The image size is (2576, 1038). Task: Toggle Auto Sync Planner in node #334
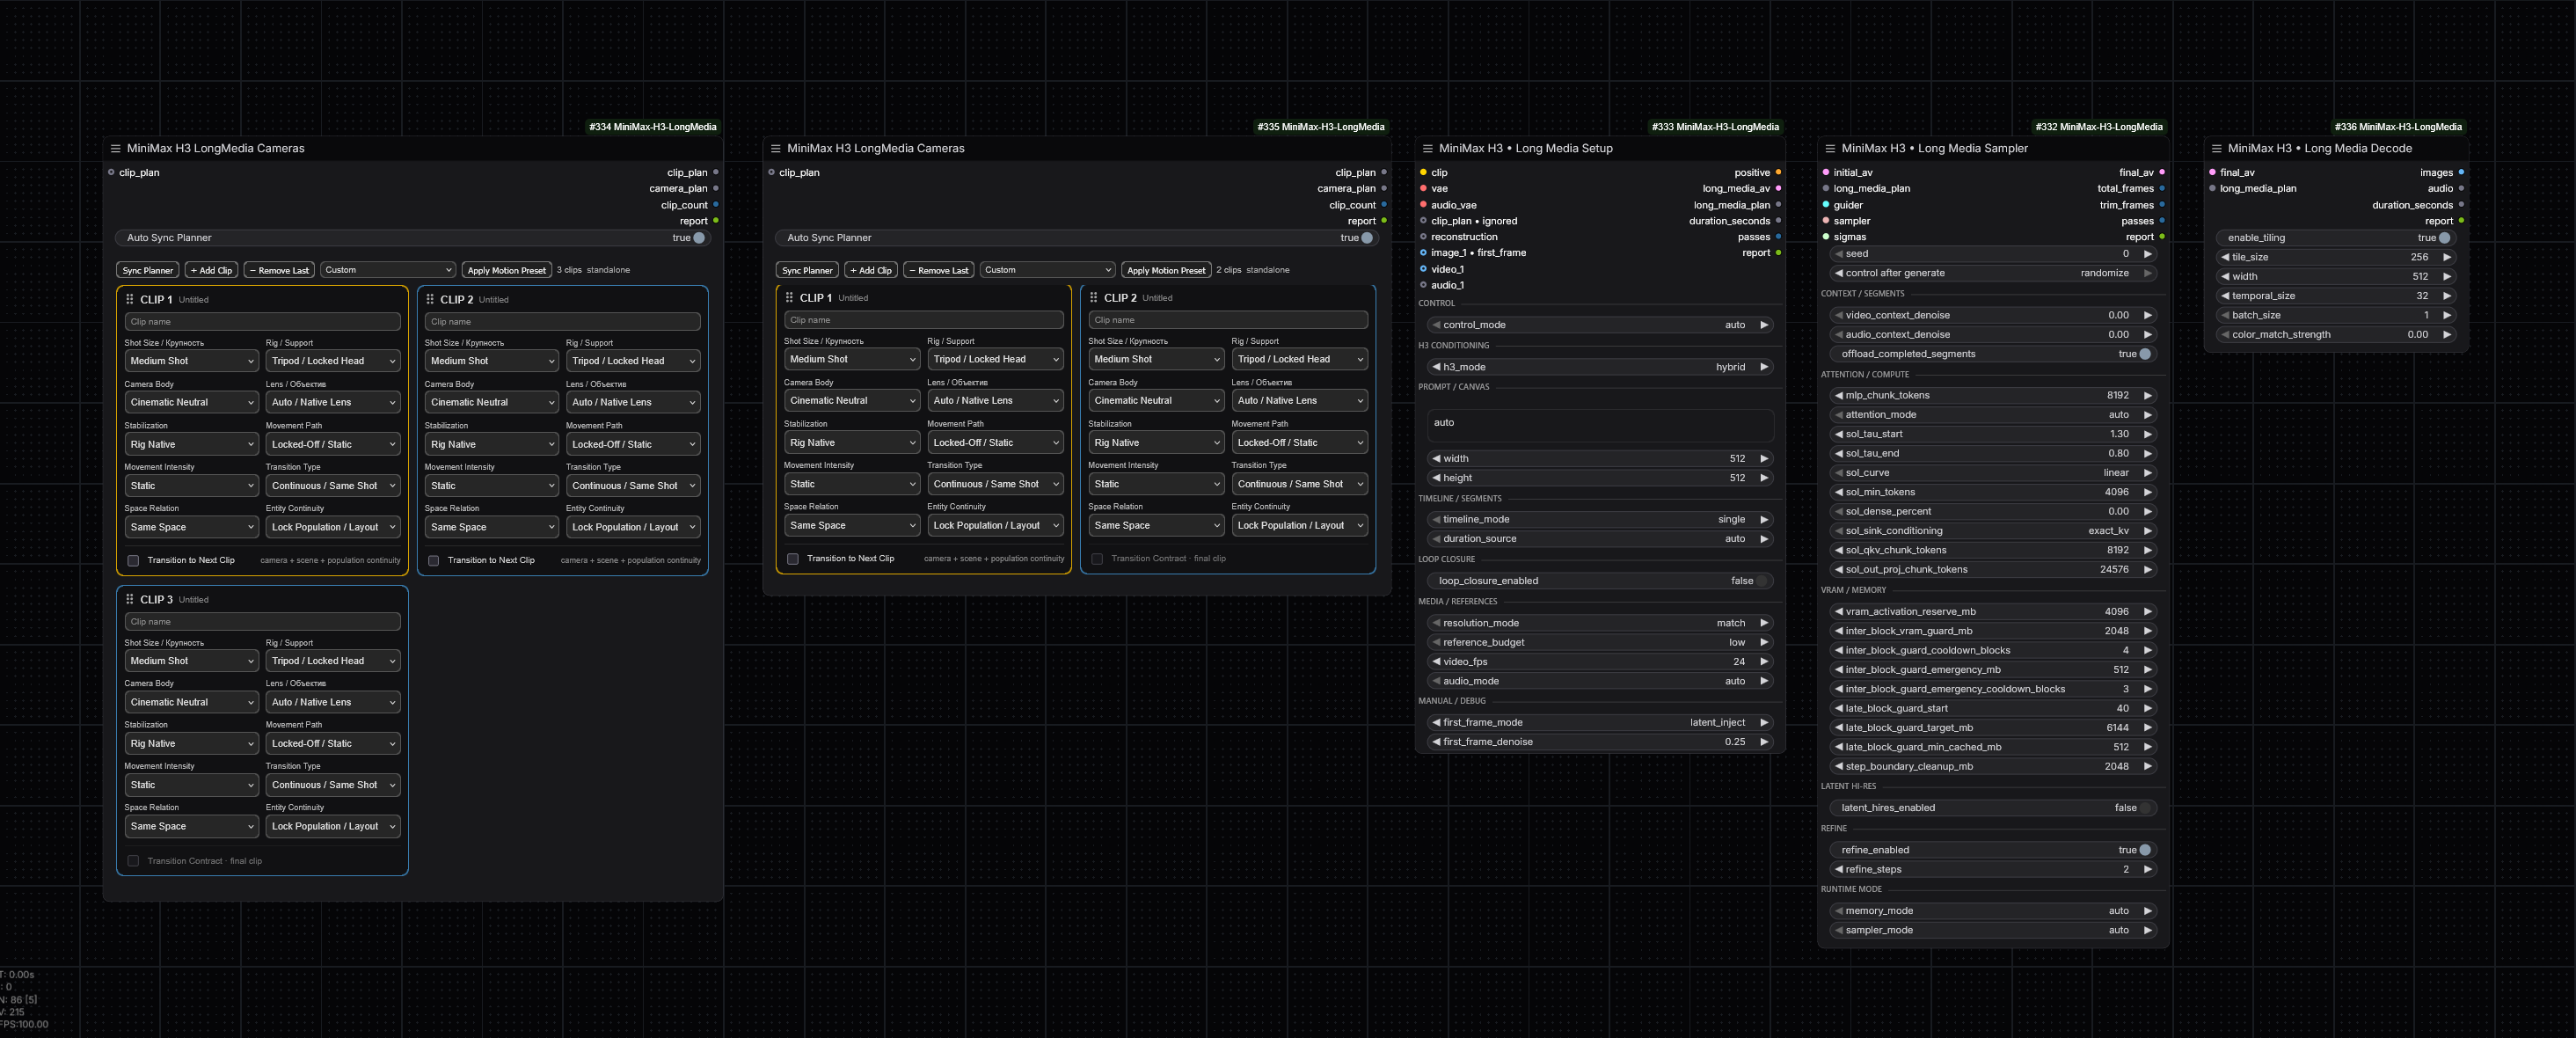point(413,238)
